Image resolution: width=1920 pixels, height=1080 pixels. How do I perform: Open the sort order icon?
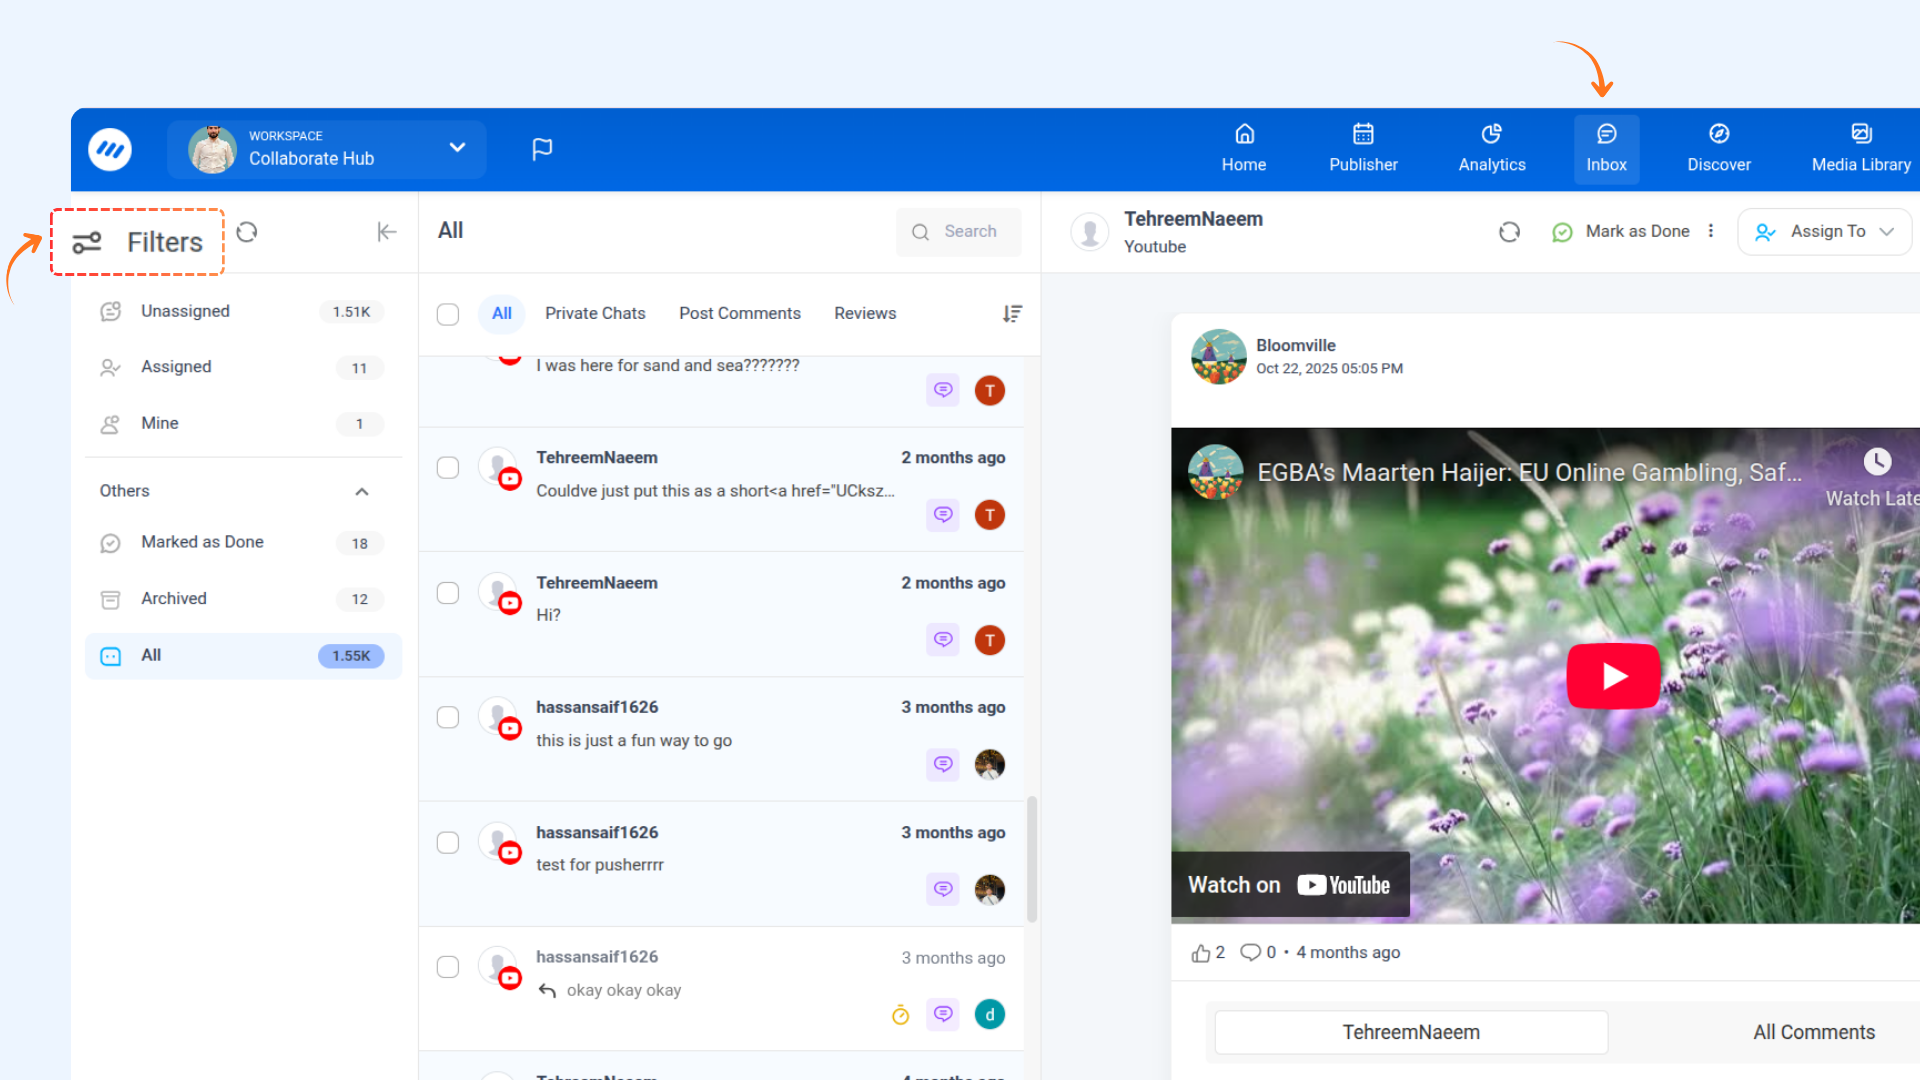coord(1012,314)
